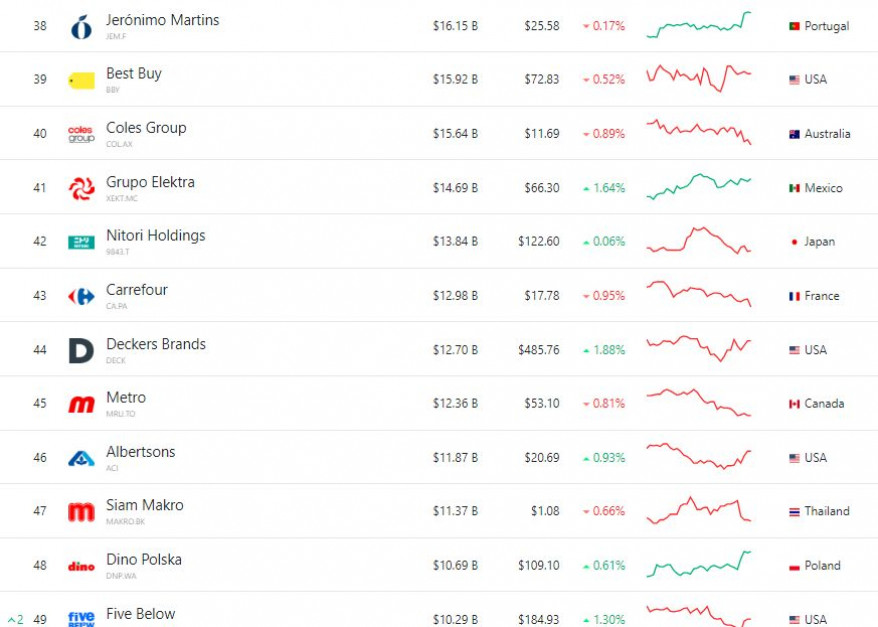The image size is (878, 627).
Task: Click the Jerónimo Martins logo icon
Action: click(x=81, y=27)
